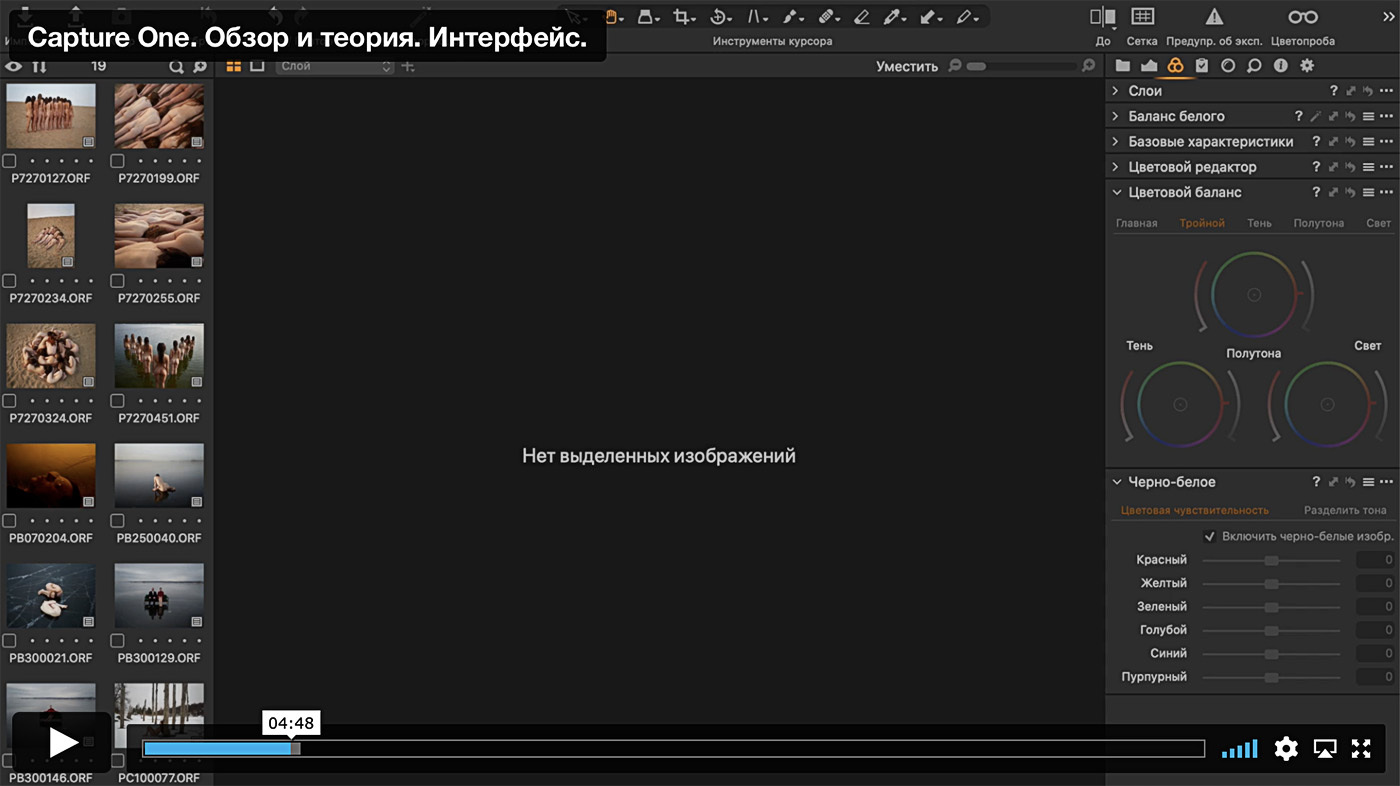Viewport: 1400px width, 786px height.
Task: Switch to Тень color balance tab
Action: (x=1259, y=223)
